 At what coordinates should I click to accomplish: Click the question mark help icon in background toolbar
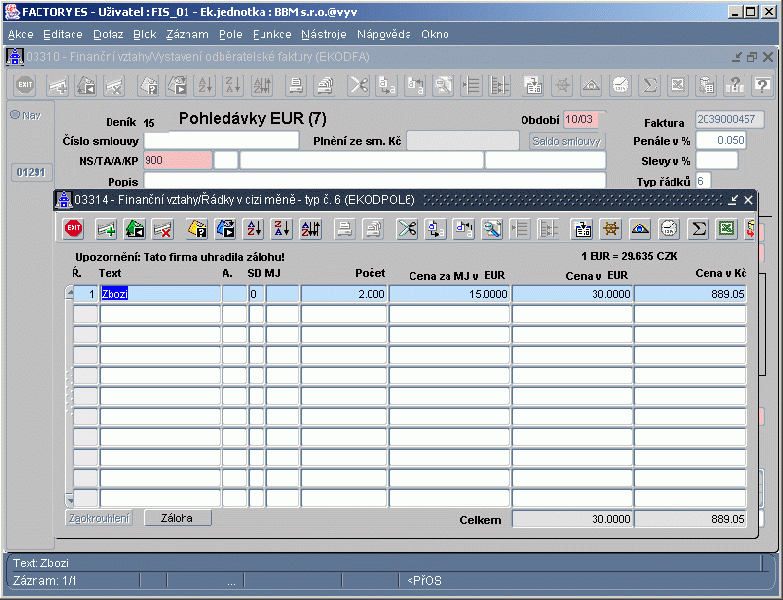point(762,85)
